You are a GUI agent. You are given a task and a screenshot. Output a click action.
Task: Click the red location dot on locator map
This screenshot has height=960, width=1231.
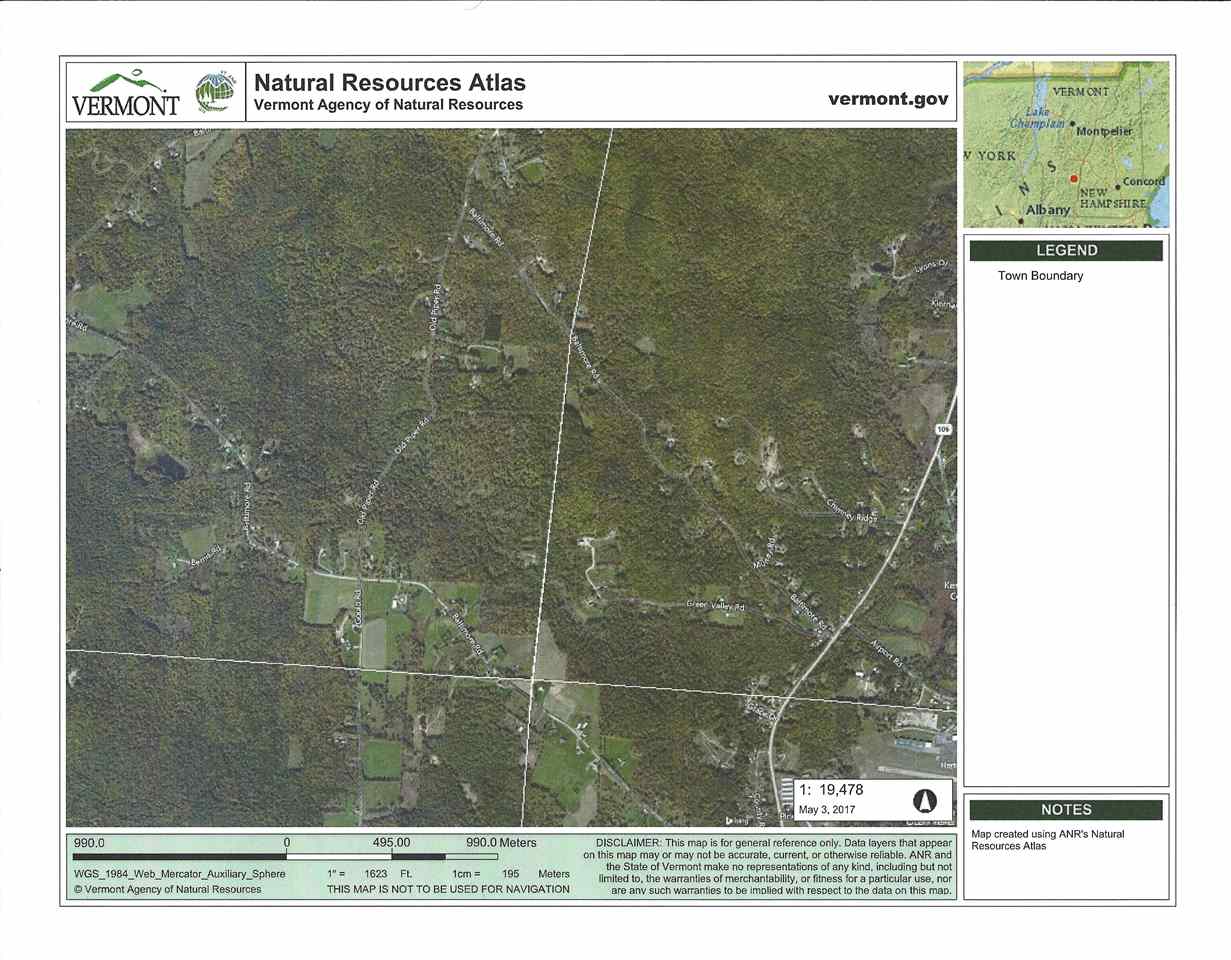pos(1074,179)
